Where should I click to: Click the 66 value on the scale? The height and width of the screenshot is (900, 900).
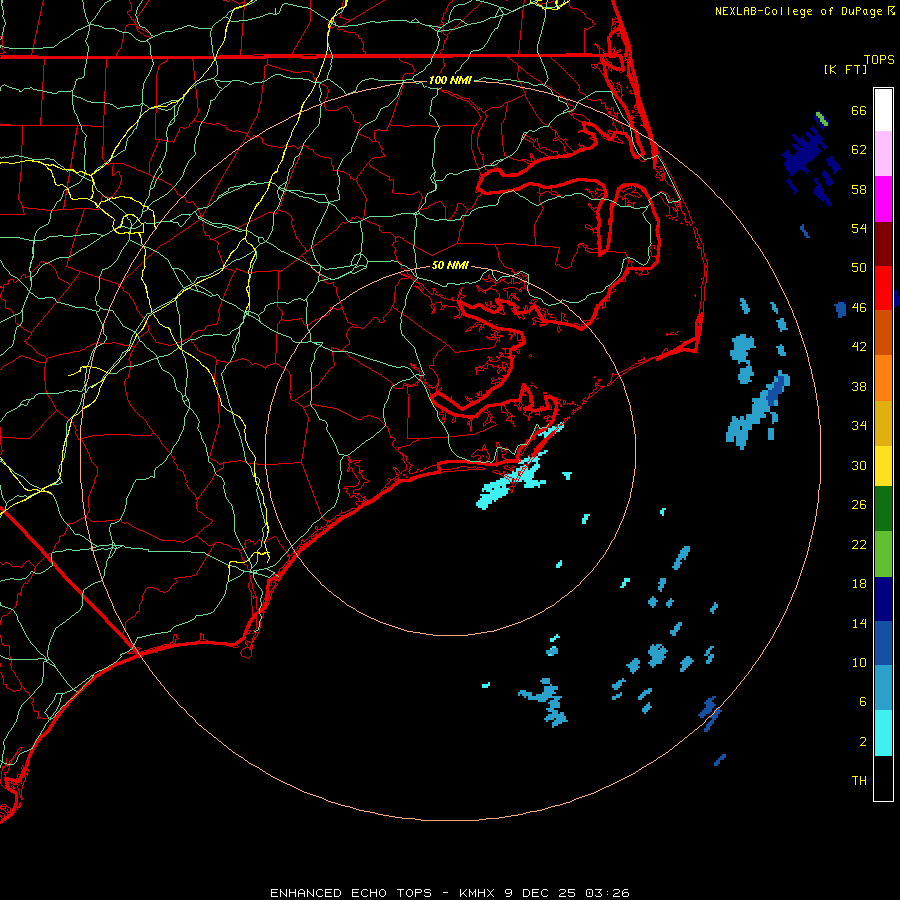[x=859, y=110]
